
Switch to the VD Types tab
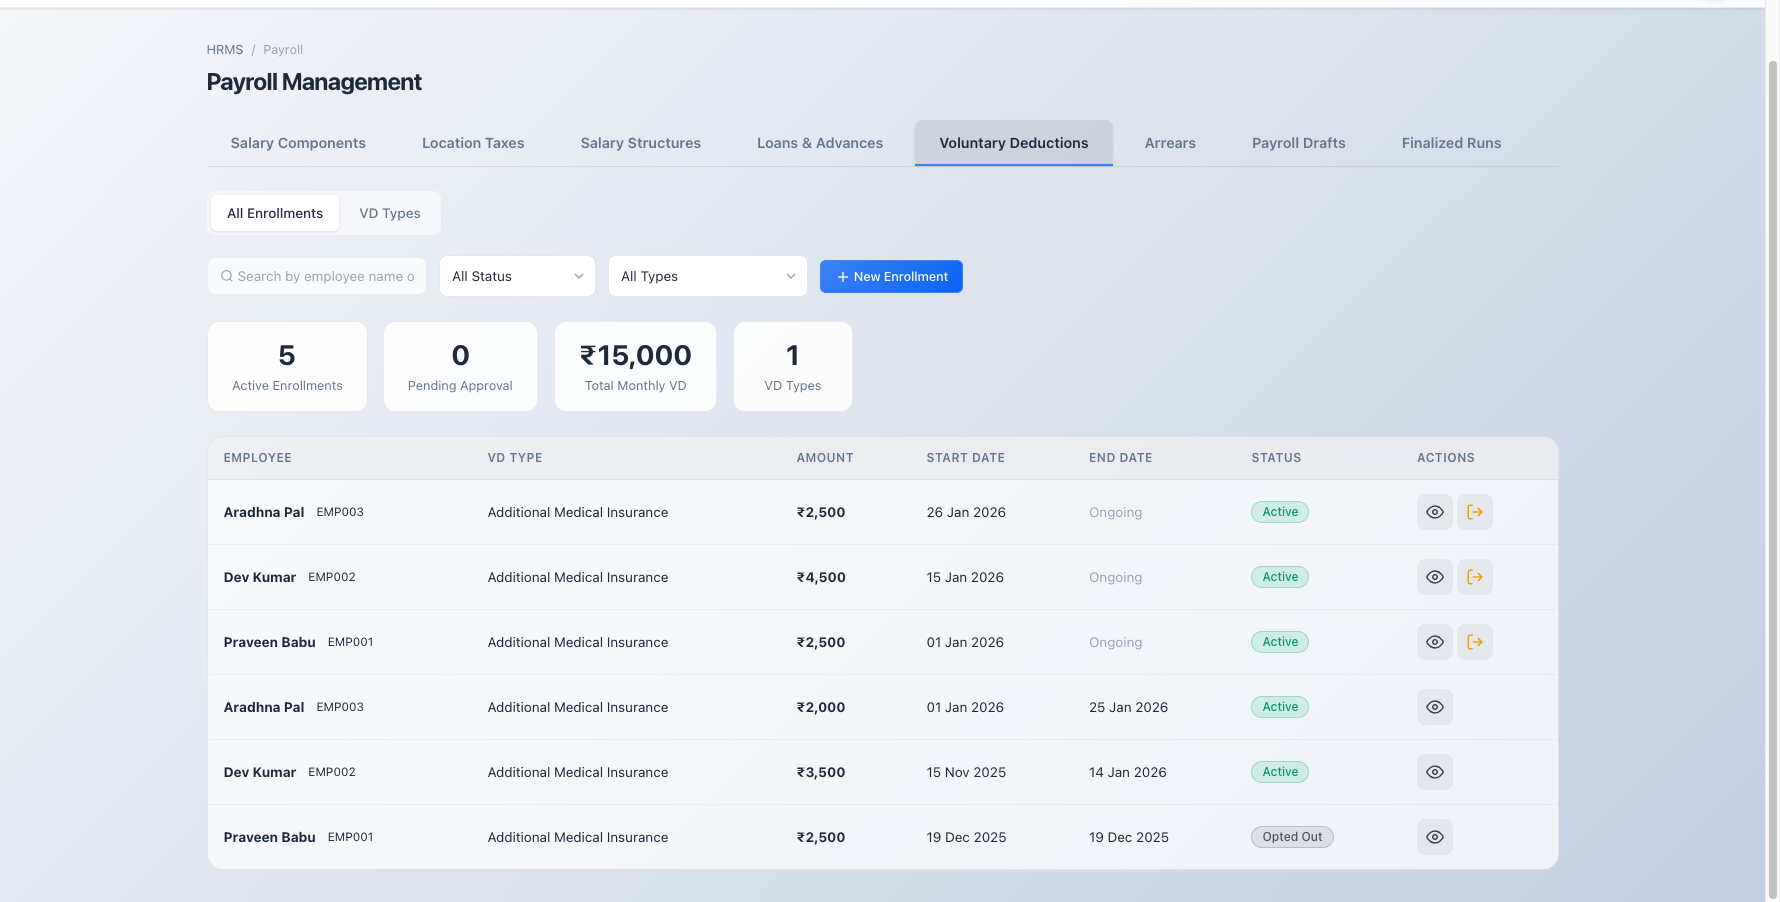(390, 213)
